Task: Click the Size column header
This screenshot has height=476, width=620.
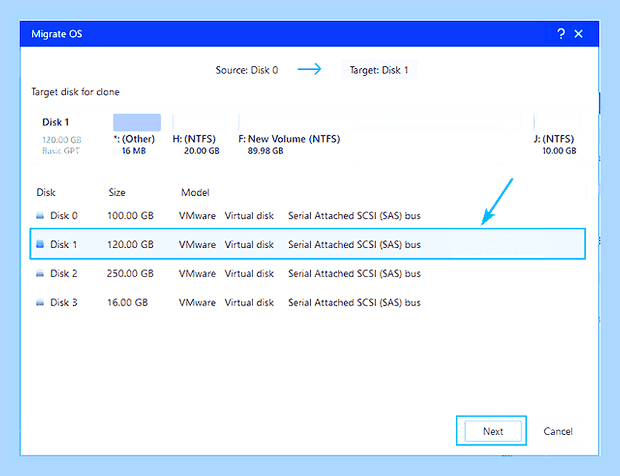Action: [x=117, y=193]
